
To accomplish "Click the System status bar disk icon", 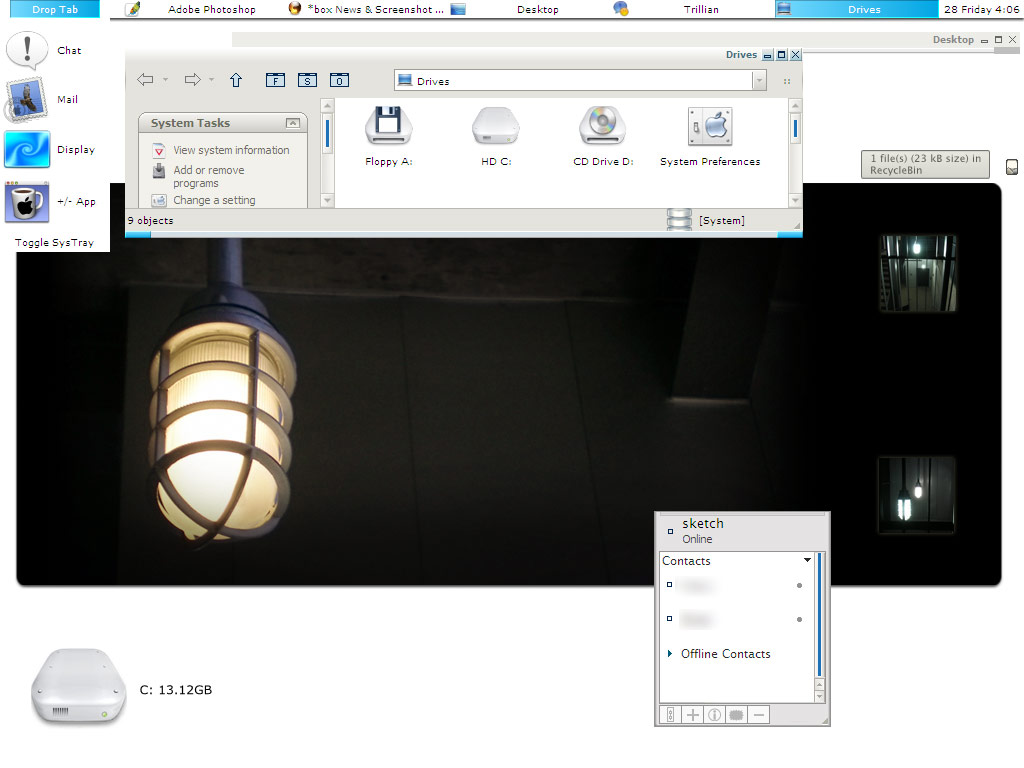I will tap(679, 219).
